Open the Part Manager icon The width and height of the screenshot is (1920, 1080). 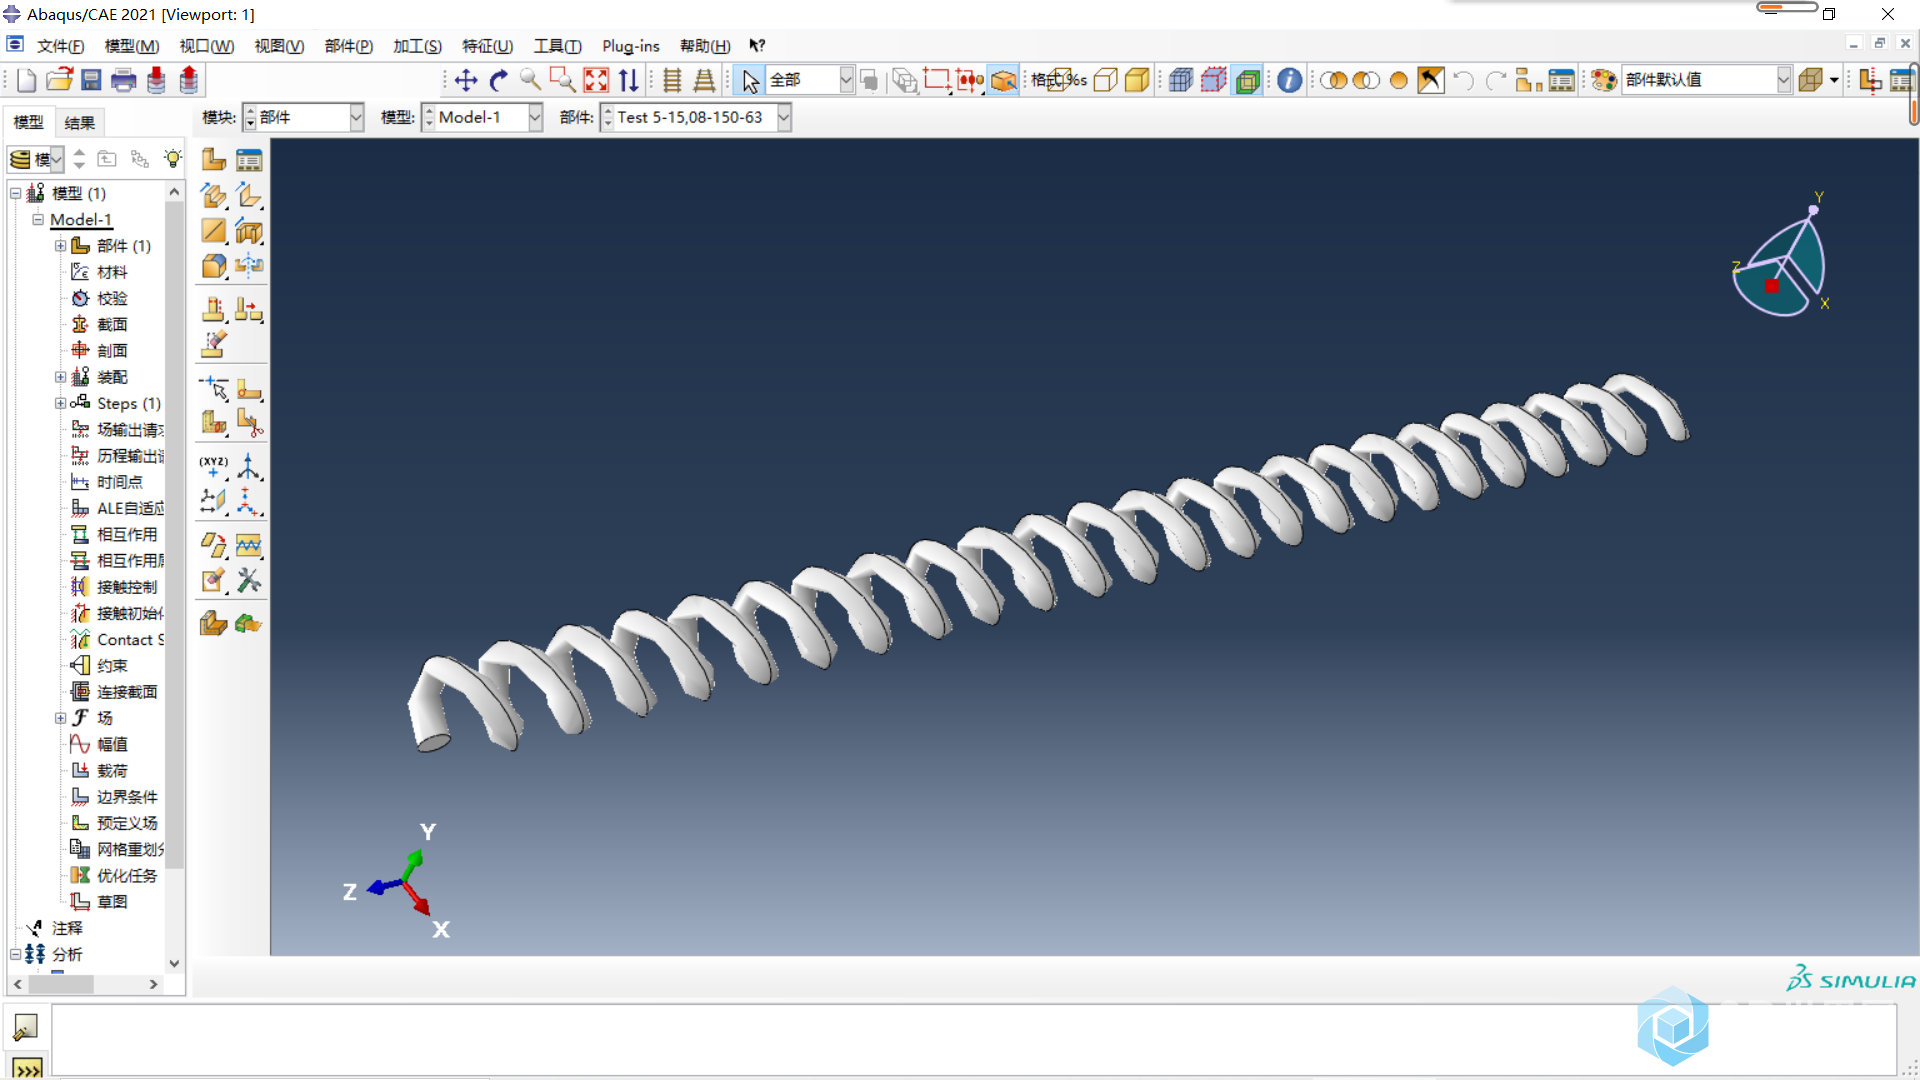coord(249,159)
